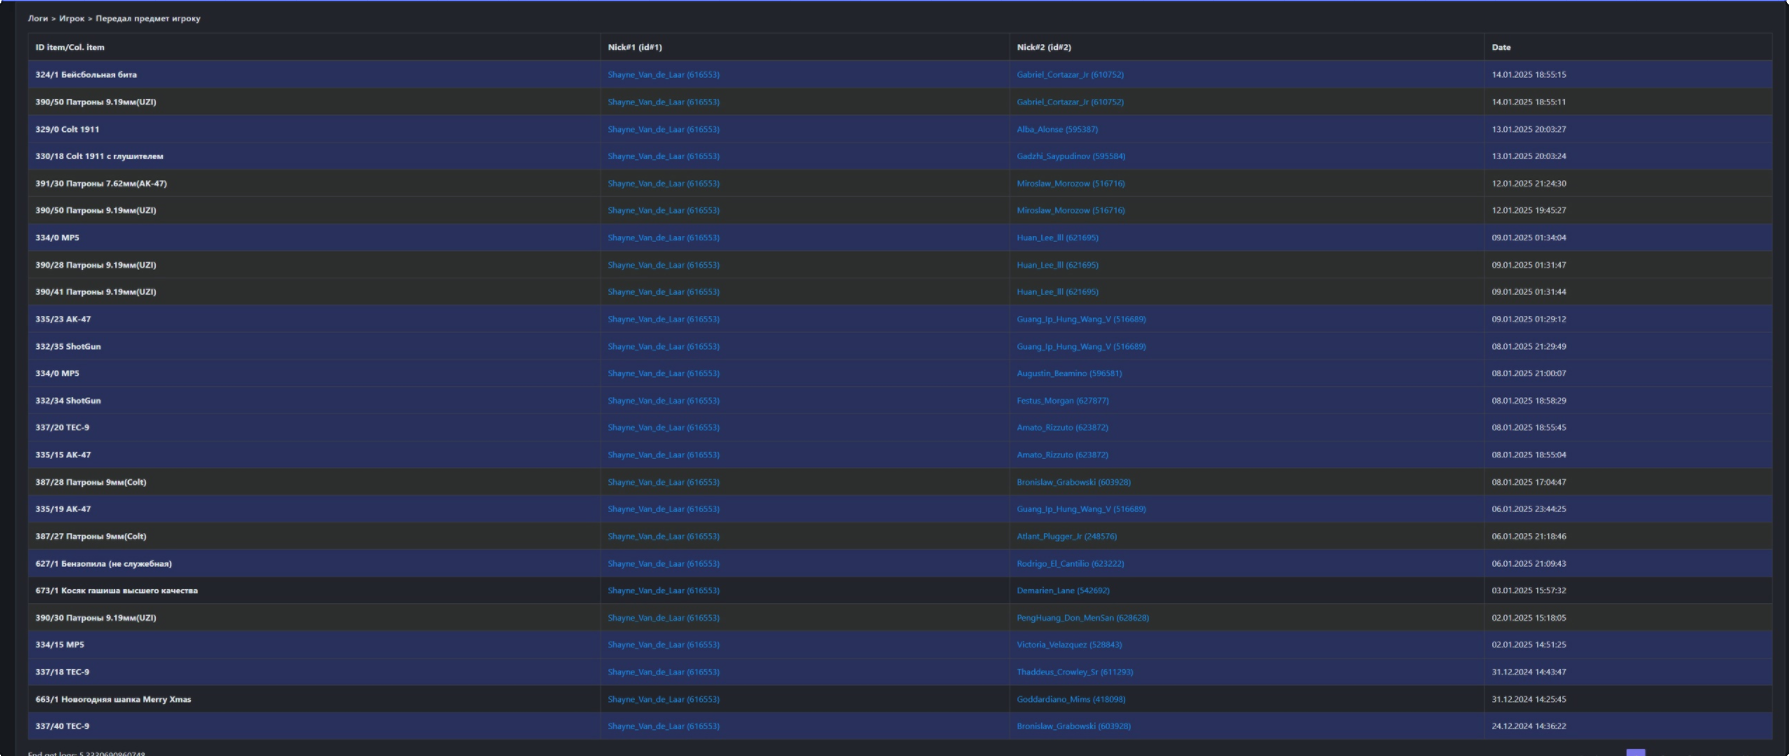The width and height of the screenshot is (1789, 756).
Task: Open the Rodrigo_El_Cantilio (623222) link
Action: [x=1070, y=564]
